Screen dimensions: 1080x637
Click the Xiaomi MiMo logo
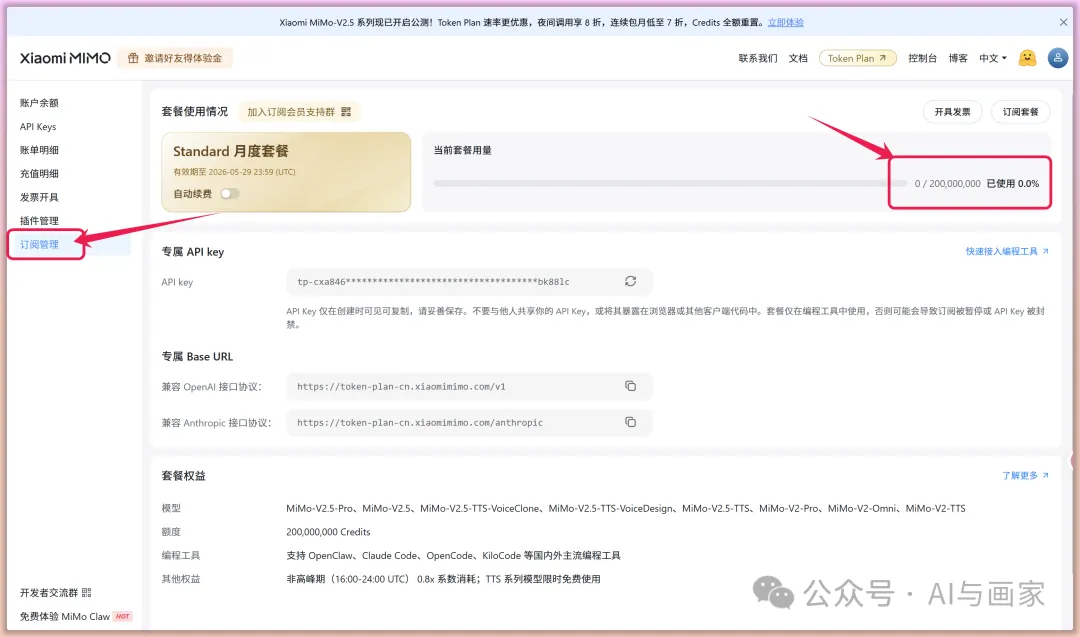[x=65, y=59]
